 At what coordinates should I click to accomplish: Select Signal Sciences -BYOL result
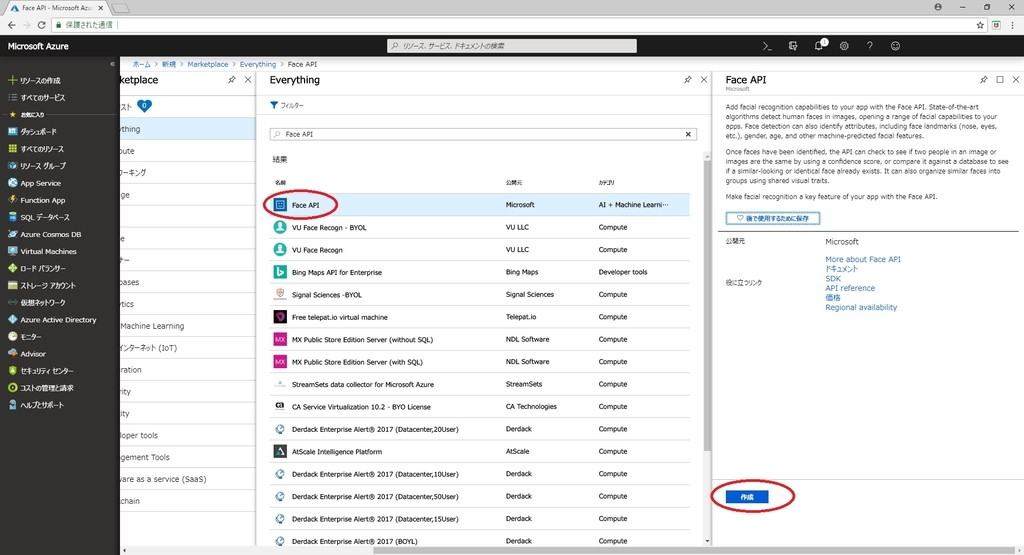coord(480,294)
